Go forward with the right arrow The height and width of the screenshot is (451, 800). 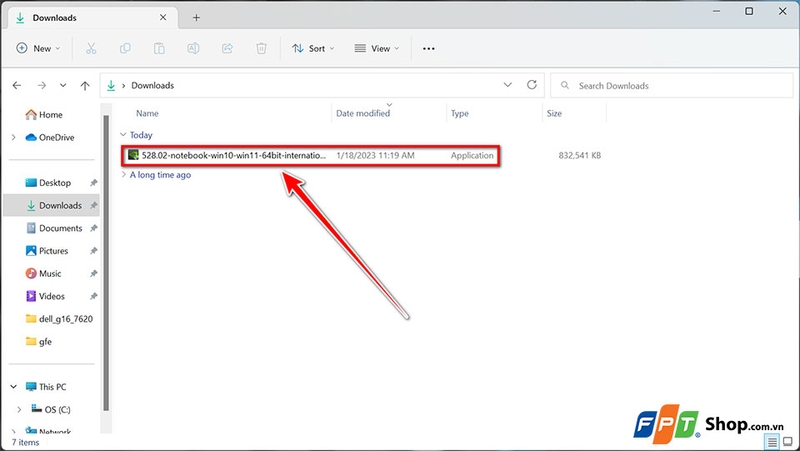click(x=41, y=85)
